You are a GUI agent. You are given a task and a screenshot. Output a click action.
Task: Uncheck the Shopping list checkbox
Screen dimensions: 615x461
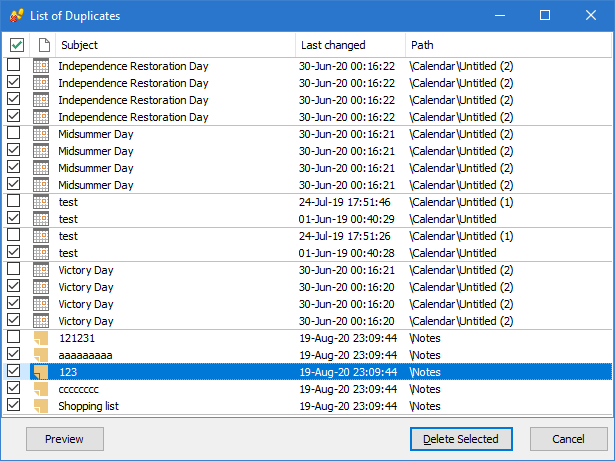click(x=14, y=406)
